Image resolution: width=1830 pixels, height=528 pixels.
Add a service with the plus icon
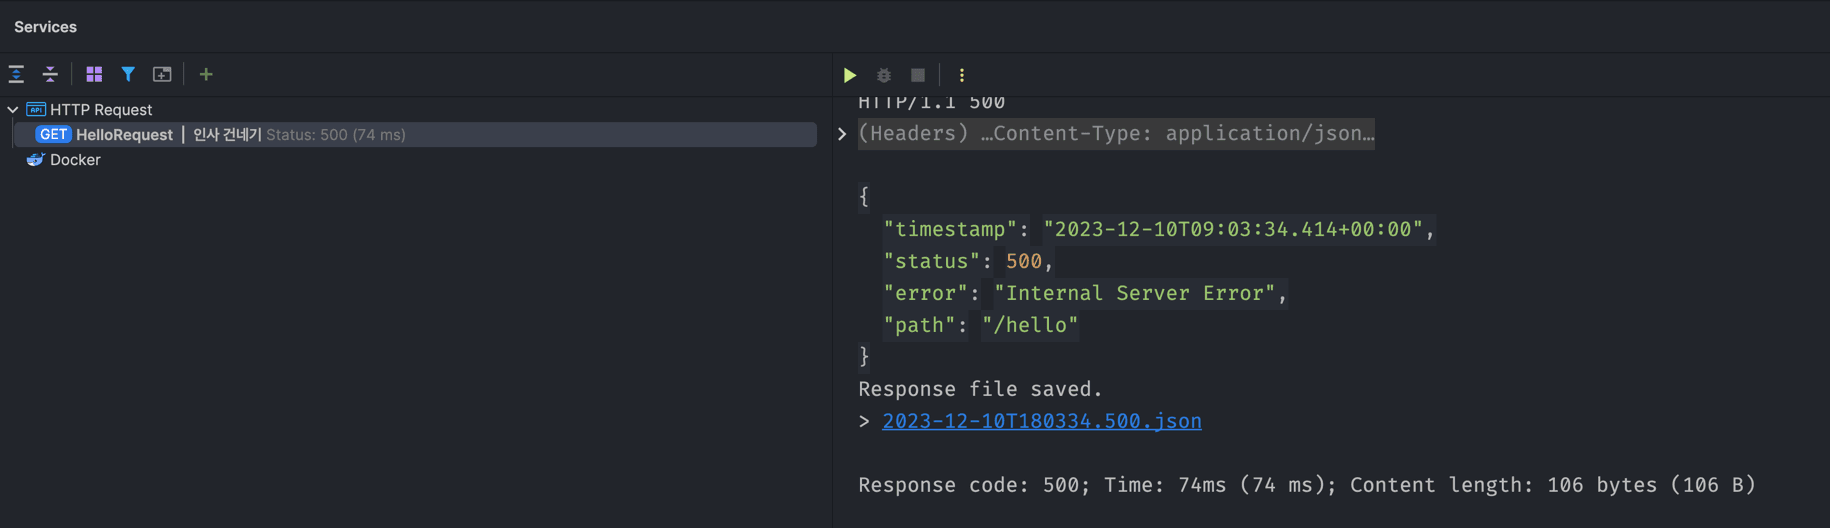(x=206, y=74)
